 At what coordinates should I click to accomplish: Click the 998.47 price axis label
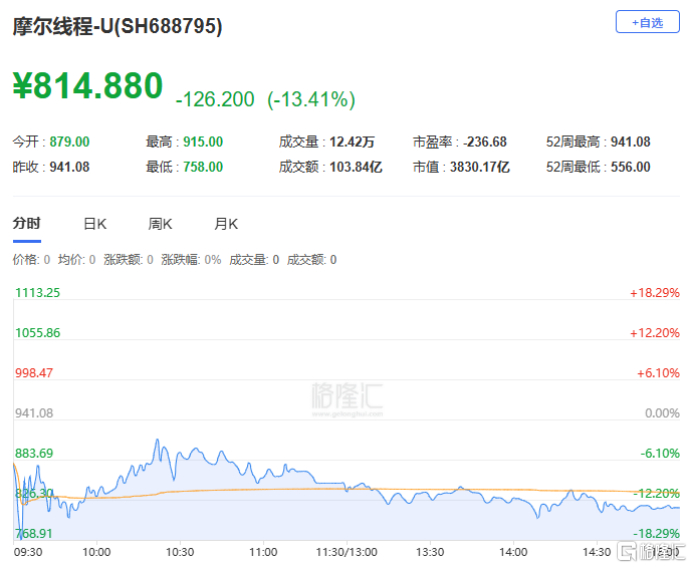click(x=34, y=373)
